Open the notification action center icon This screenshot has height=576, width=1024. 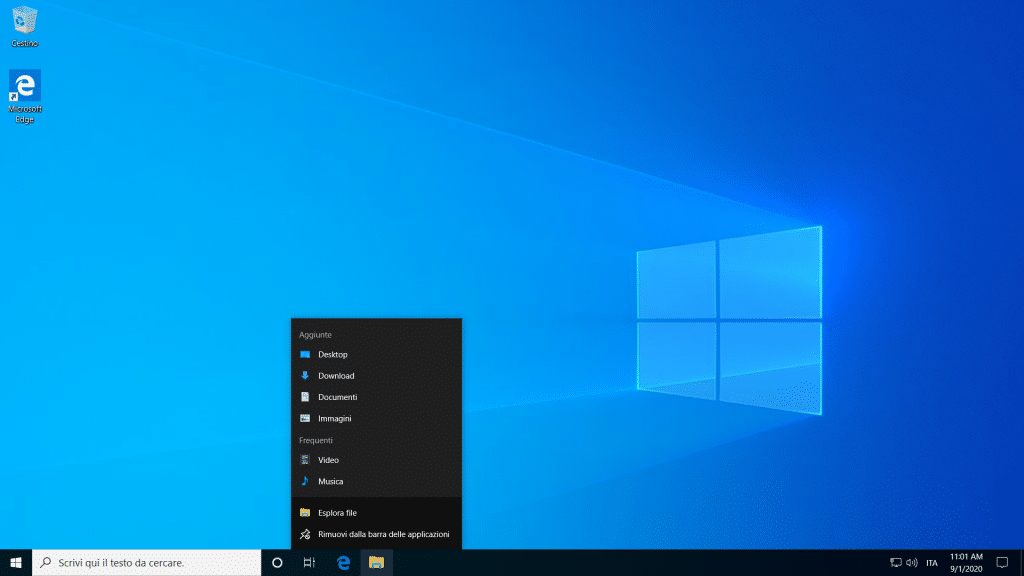[1002, 563]
